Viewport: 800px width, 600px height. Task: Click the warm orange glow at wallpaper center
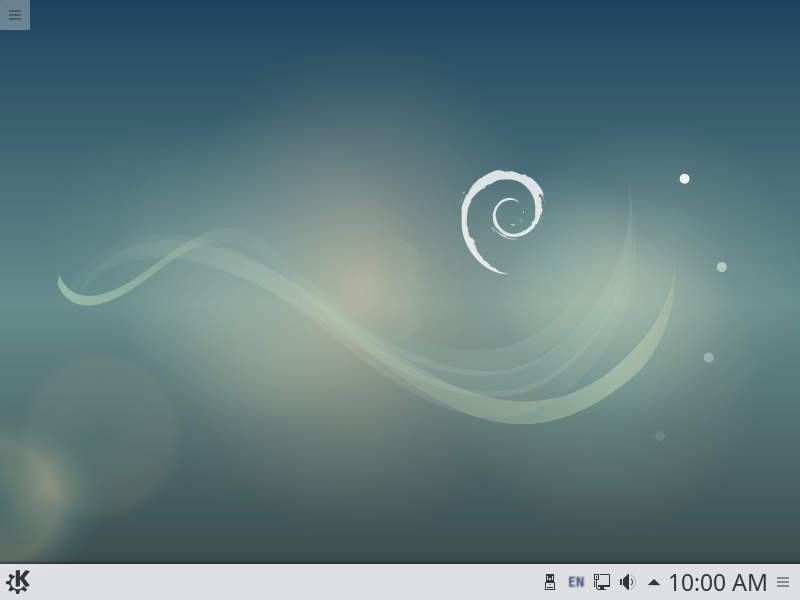pos(365,285)
